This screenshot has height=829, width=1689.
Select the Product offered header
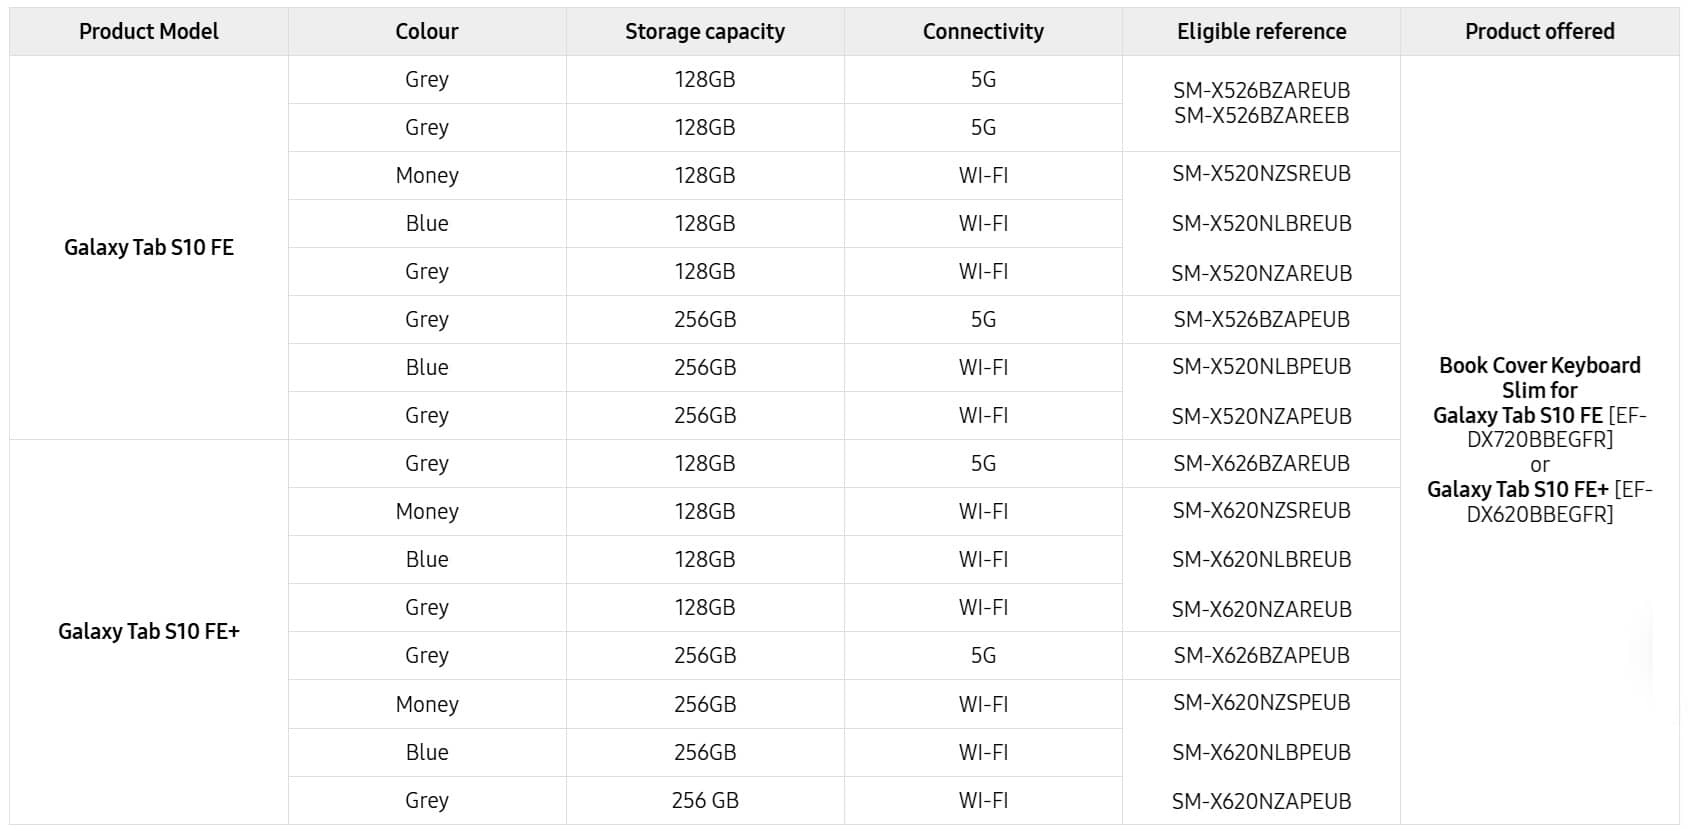coord(1539,31)
